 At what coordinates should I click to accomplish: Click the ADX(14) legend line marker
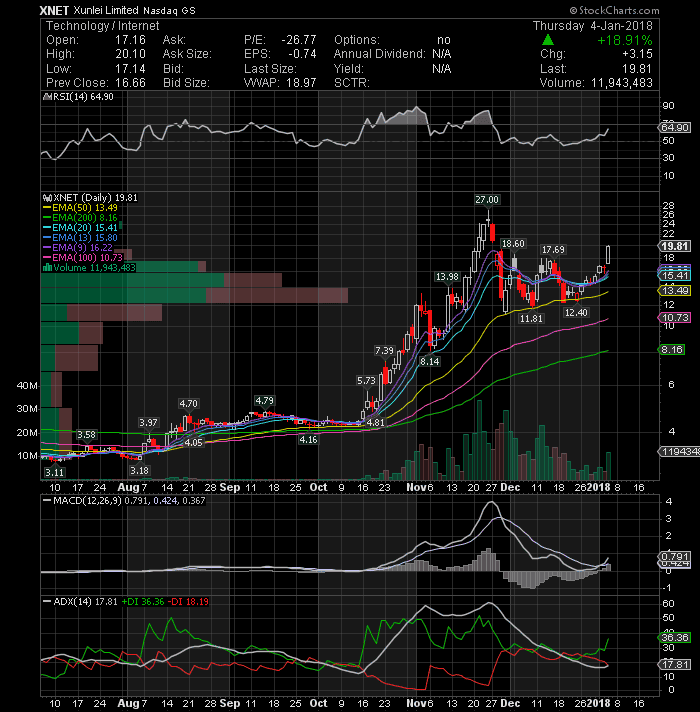pyautogui.click(x=47, y=601)
